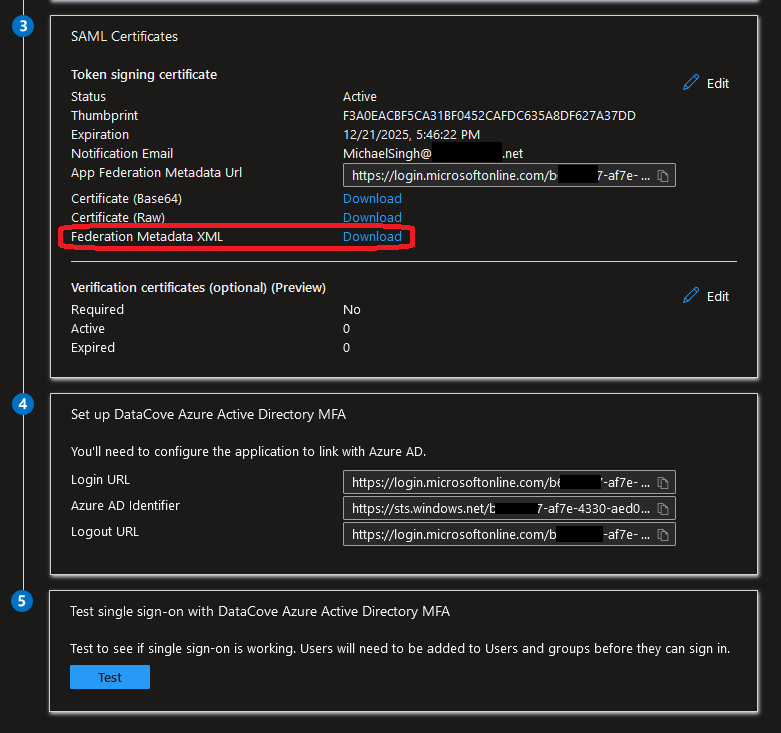Screen dimensions: 781x733
Task: Download the Federation Metadata XML
Action: pos(372,236)
